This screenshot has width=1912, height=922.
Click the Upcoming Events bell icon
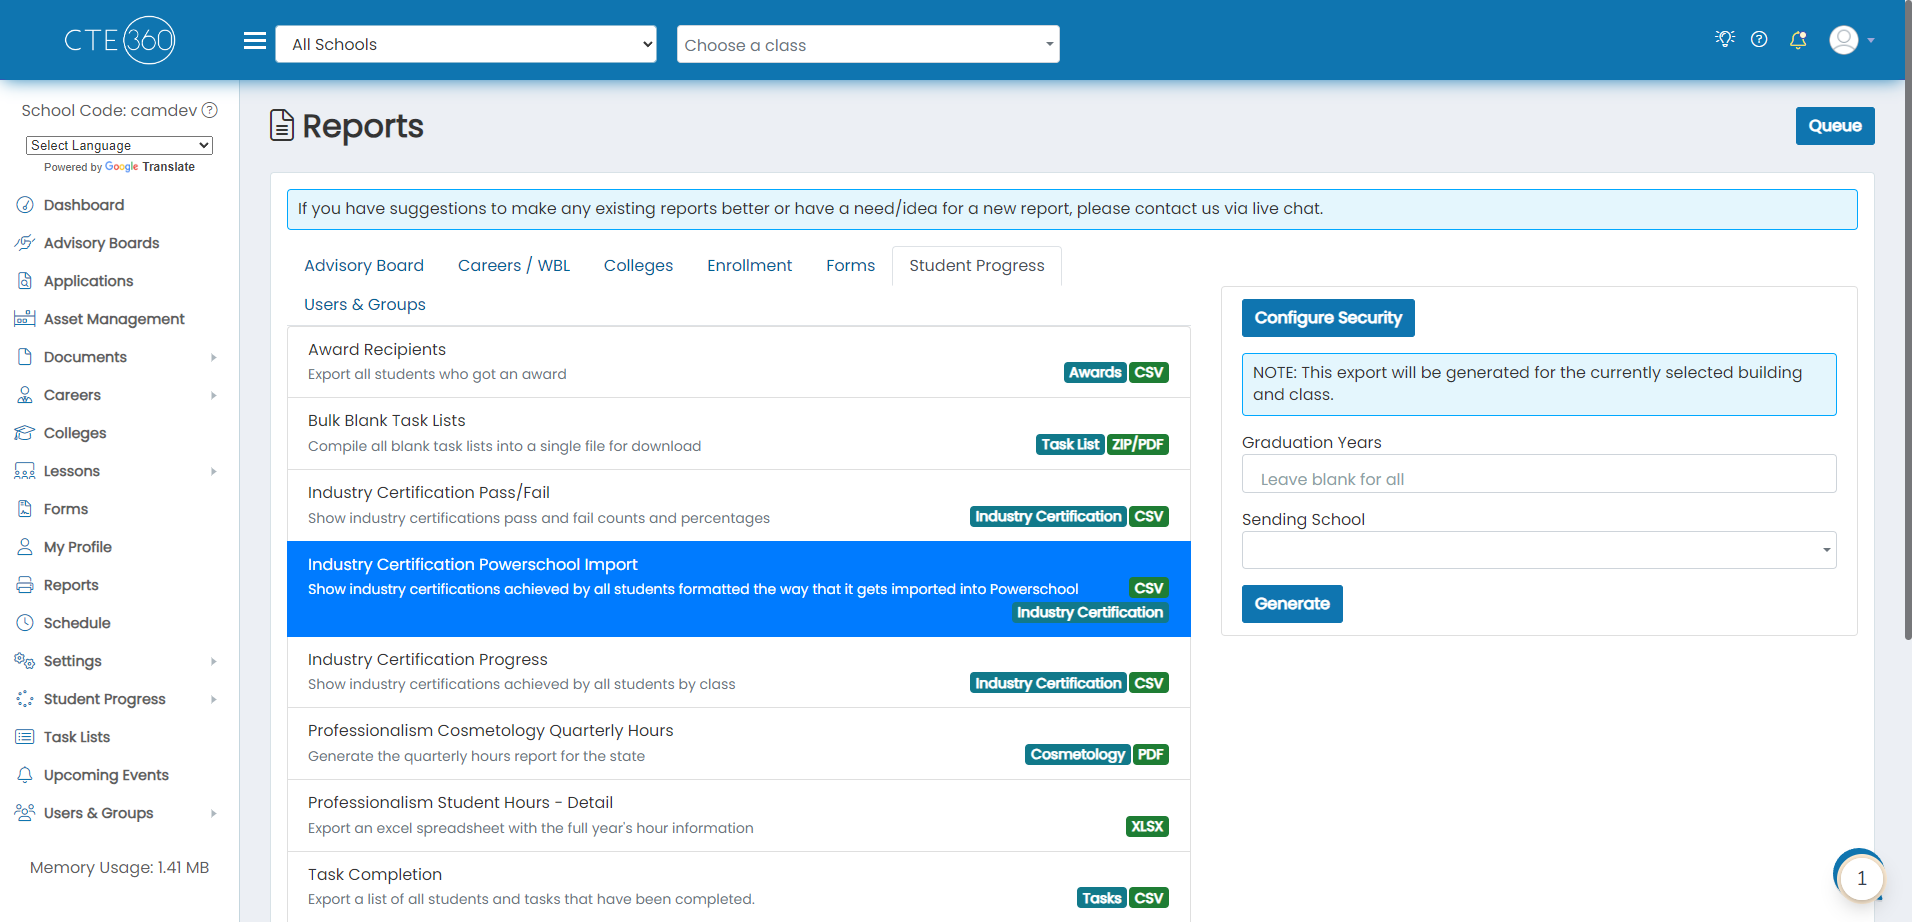(x=25, y=775)
